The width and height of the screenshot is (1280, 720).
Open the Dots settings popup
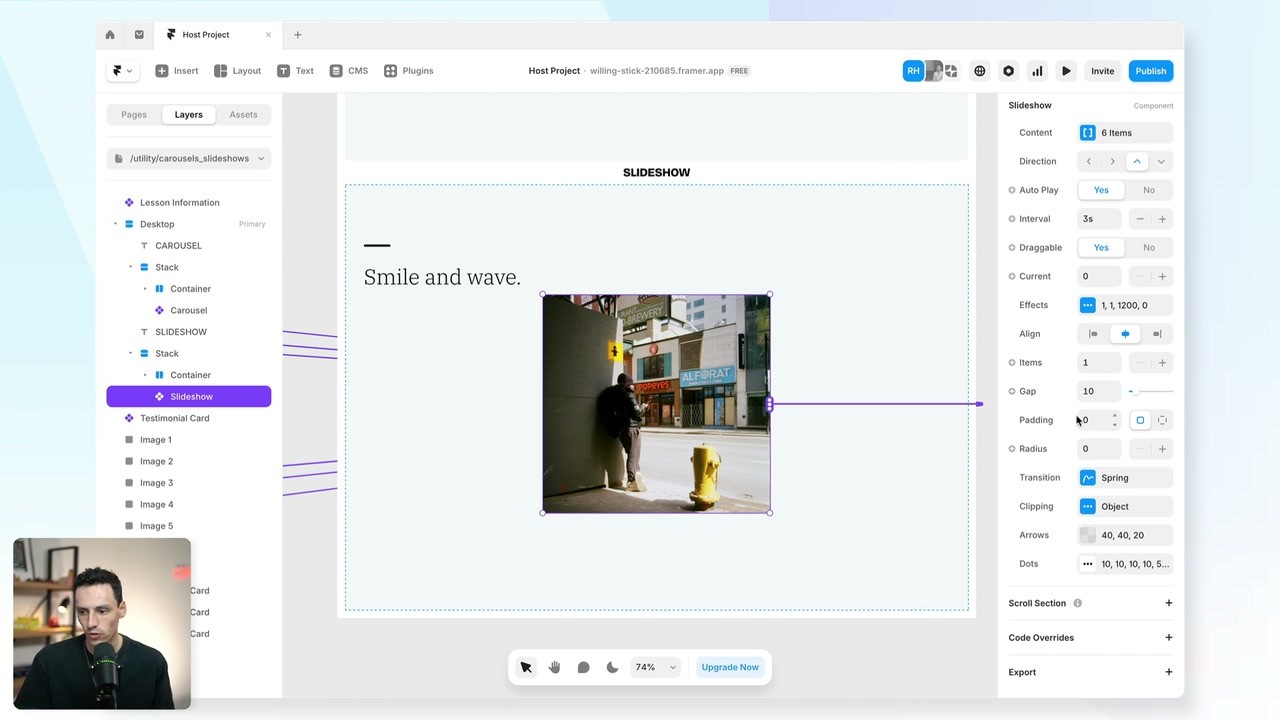[1125, 564]
